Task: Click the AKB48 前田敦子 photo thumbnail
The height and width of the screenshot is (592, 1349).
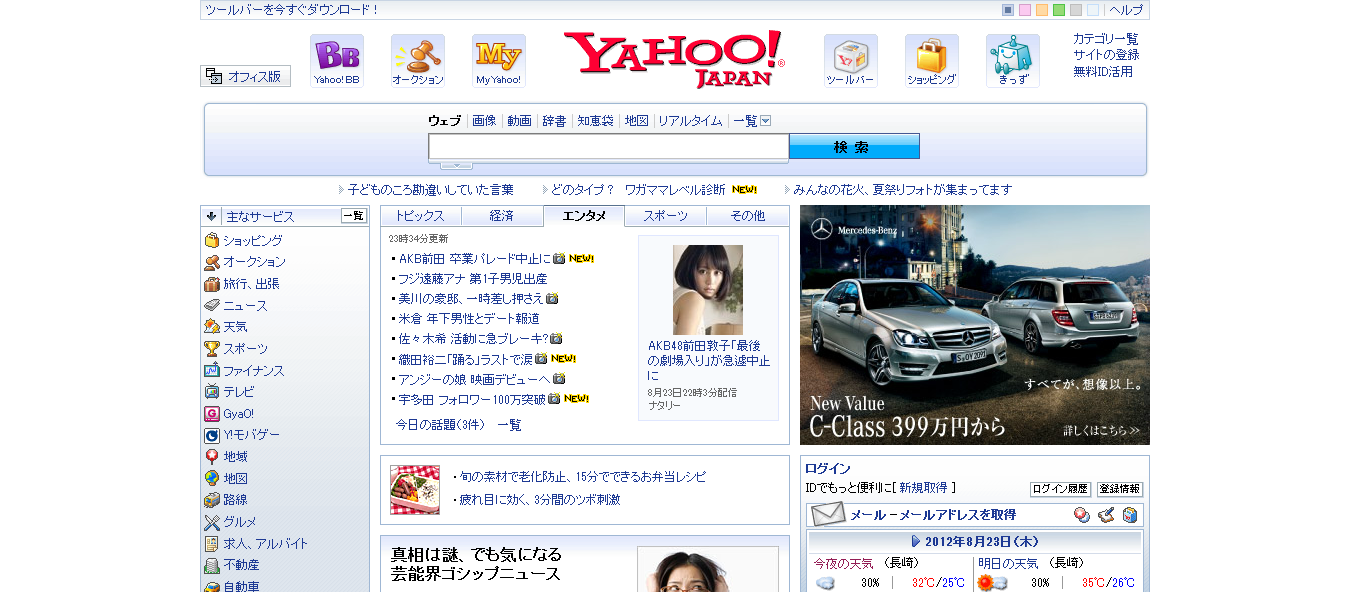Action: (x=708, y=290)
